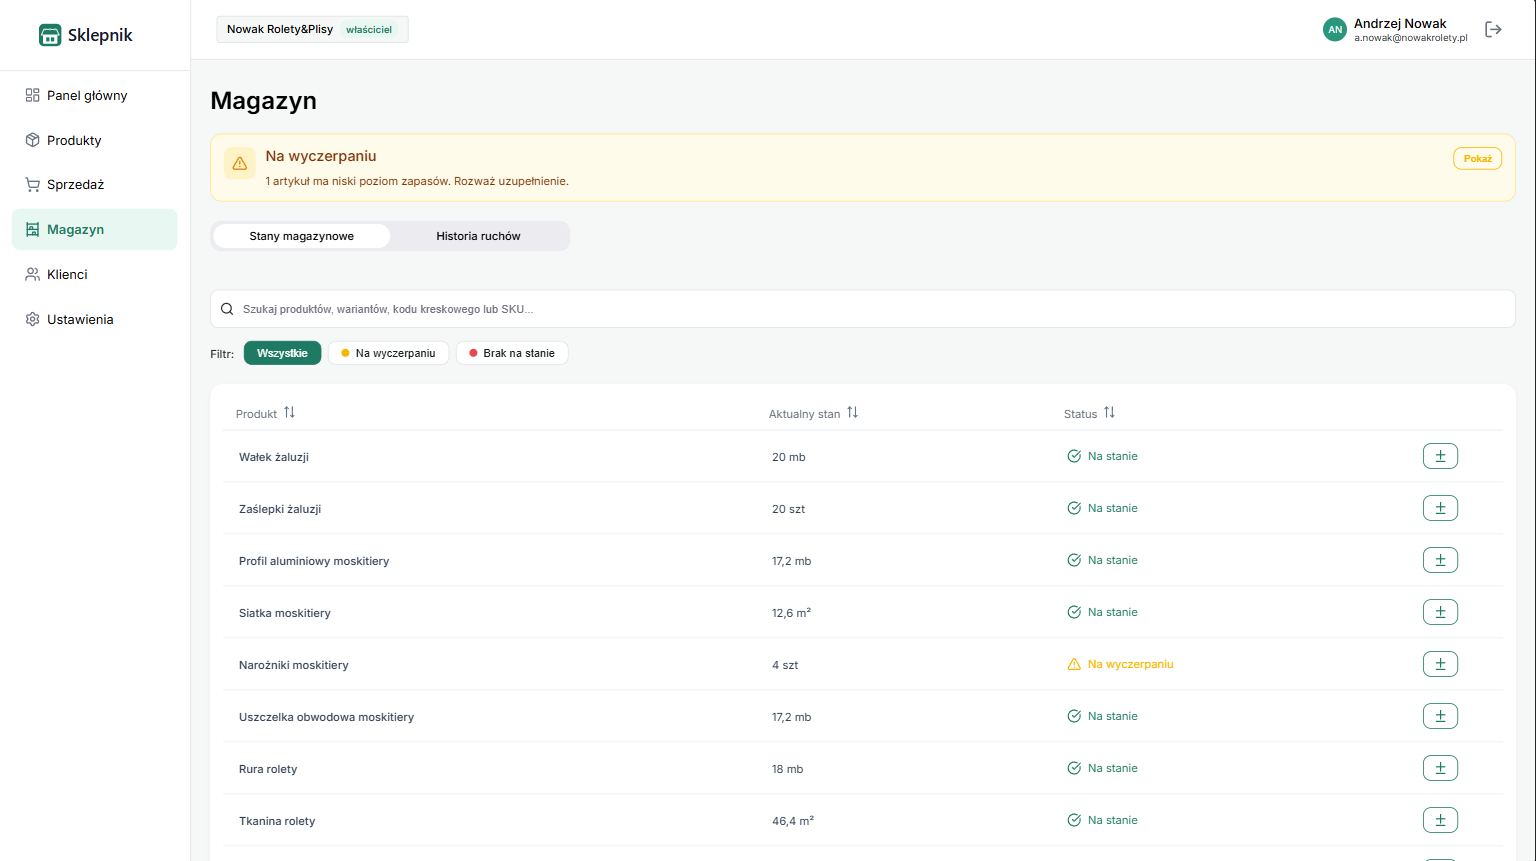The image size is (1536, 861).
Task: Open stock adjustment for Narożniki moskitiery
Action: 1440,664
